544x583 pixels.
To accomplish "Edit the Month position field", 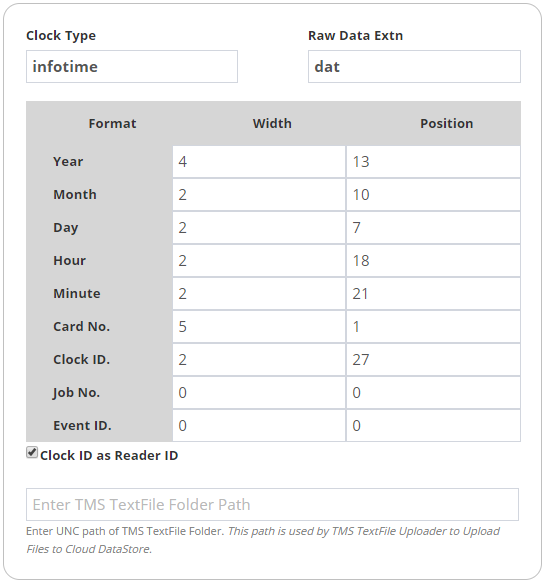I will click(x=433, y=195).
